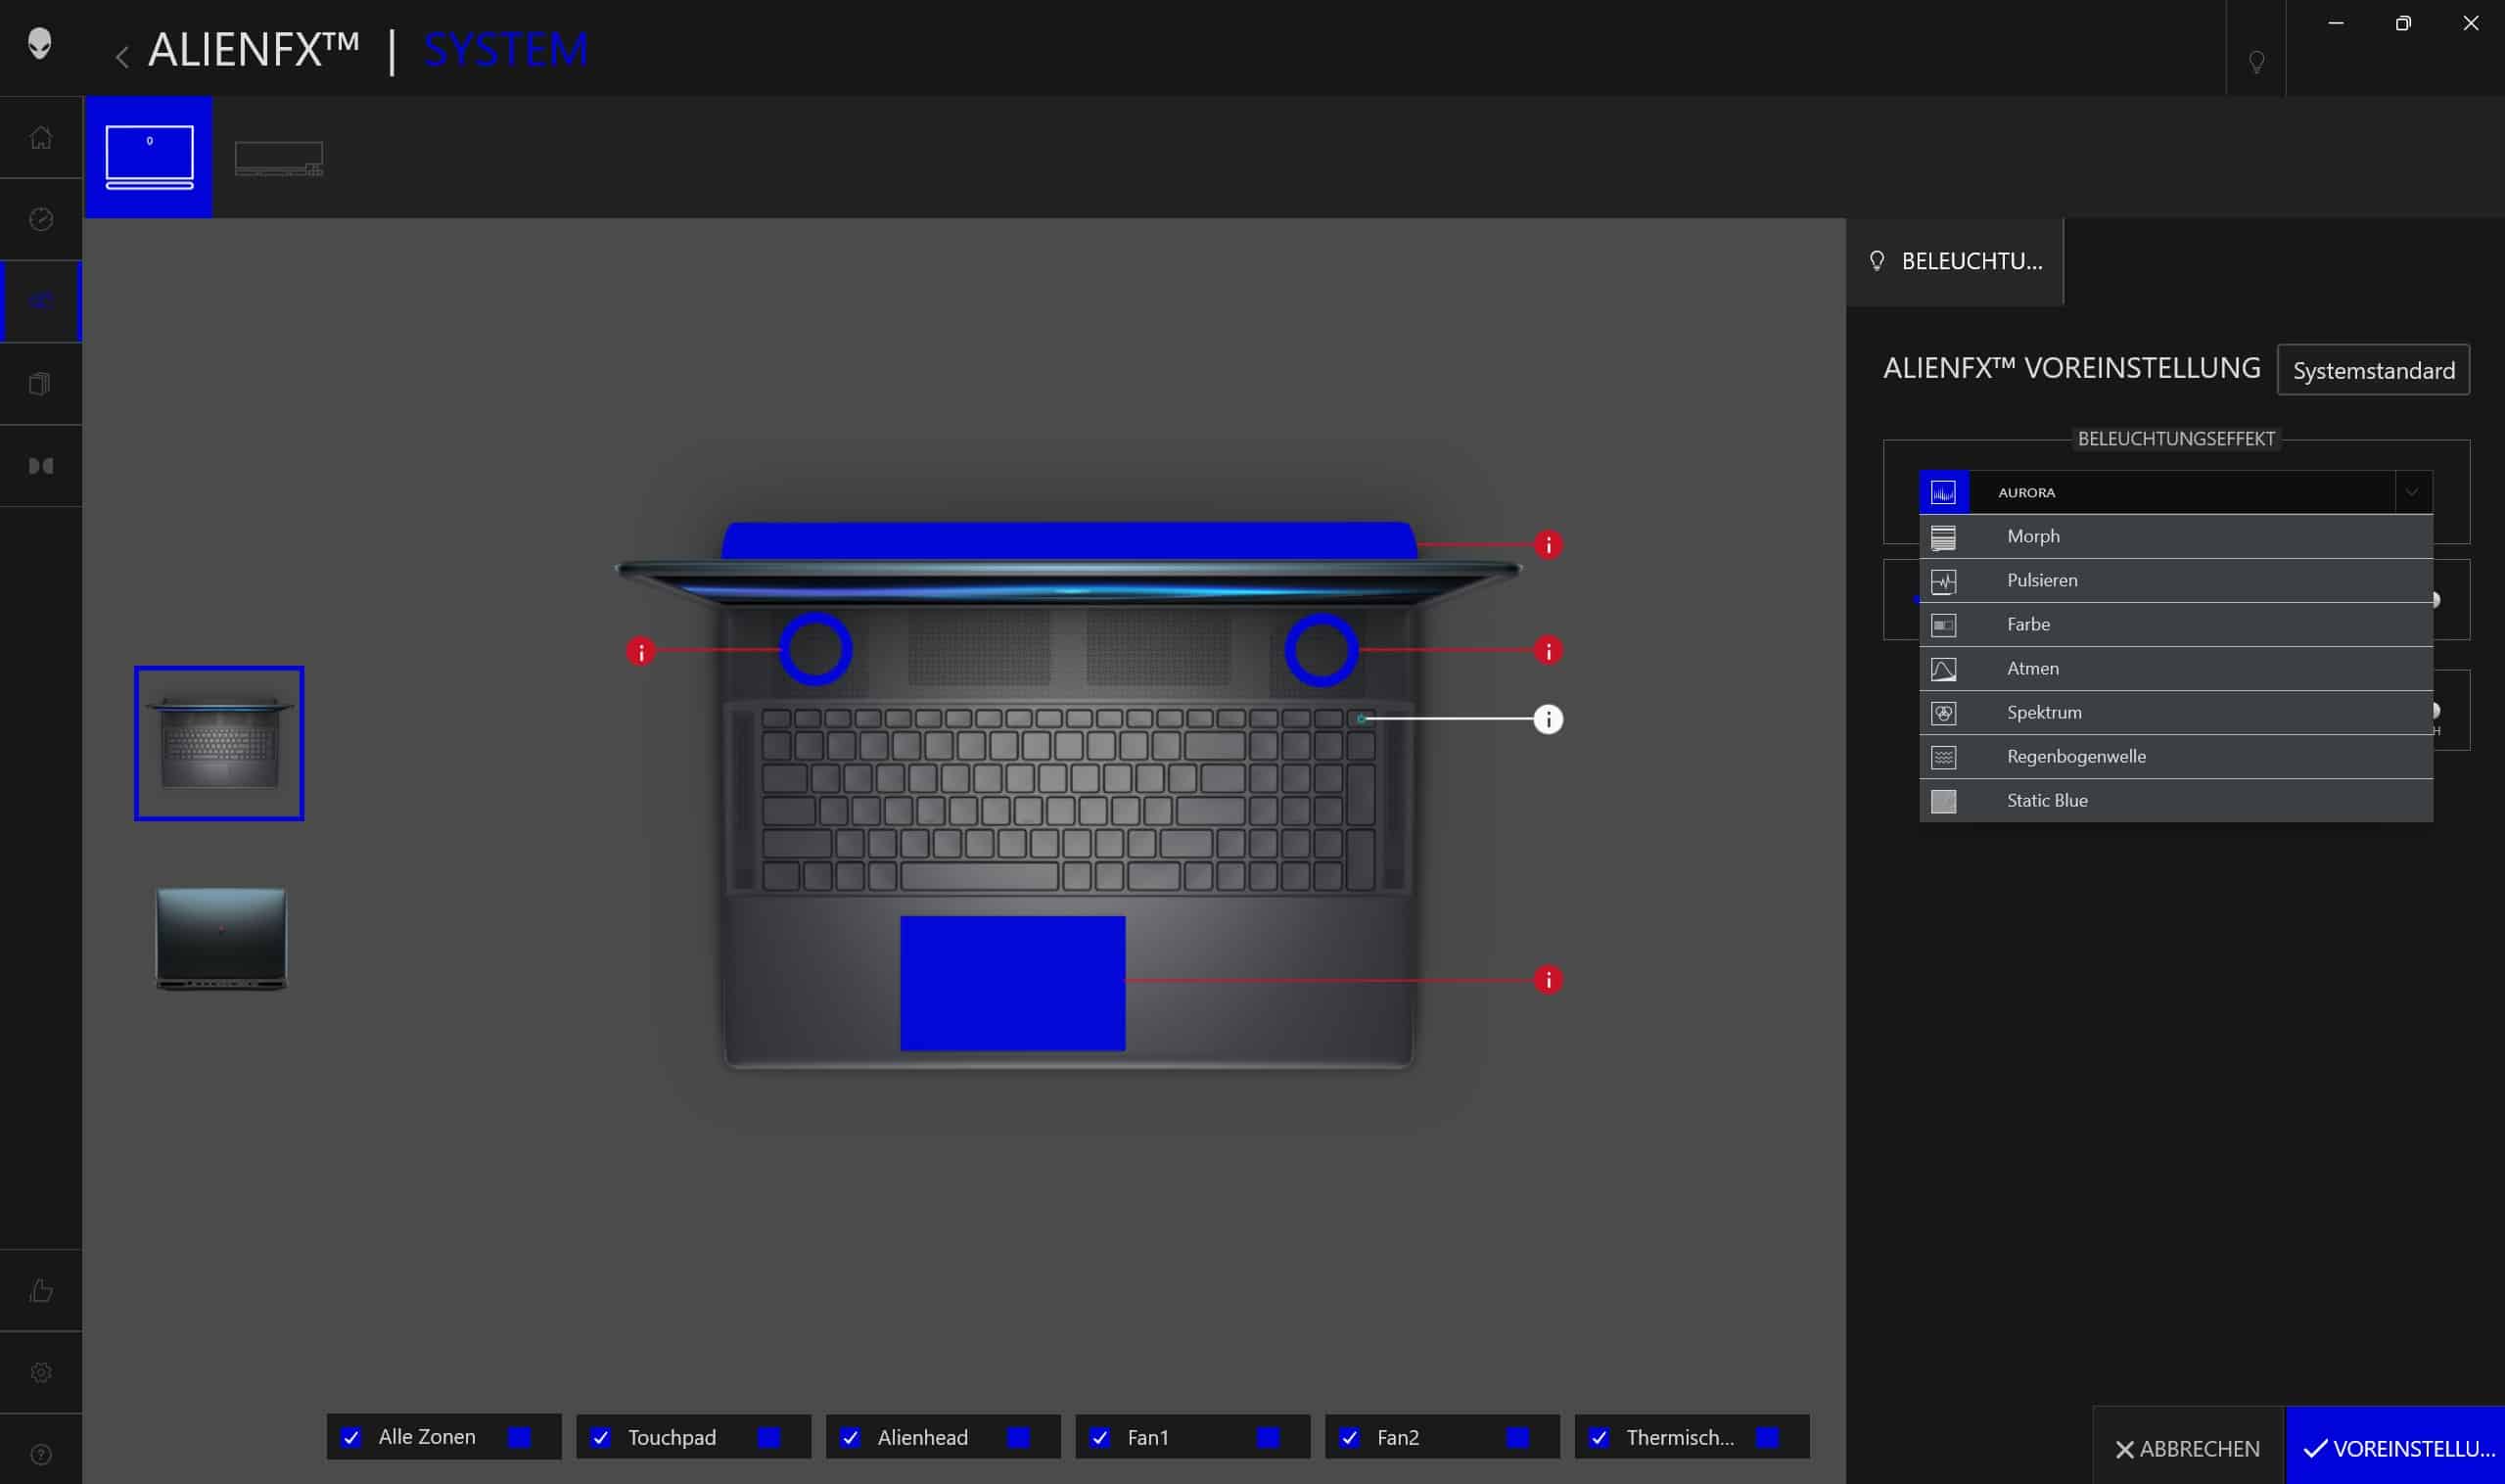Open the Beleuchtung tab

1955,262
